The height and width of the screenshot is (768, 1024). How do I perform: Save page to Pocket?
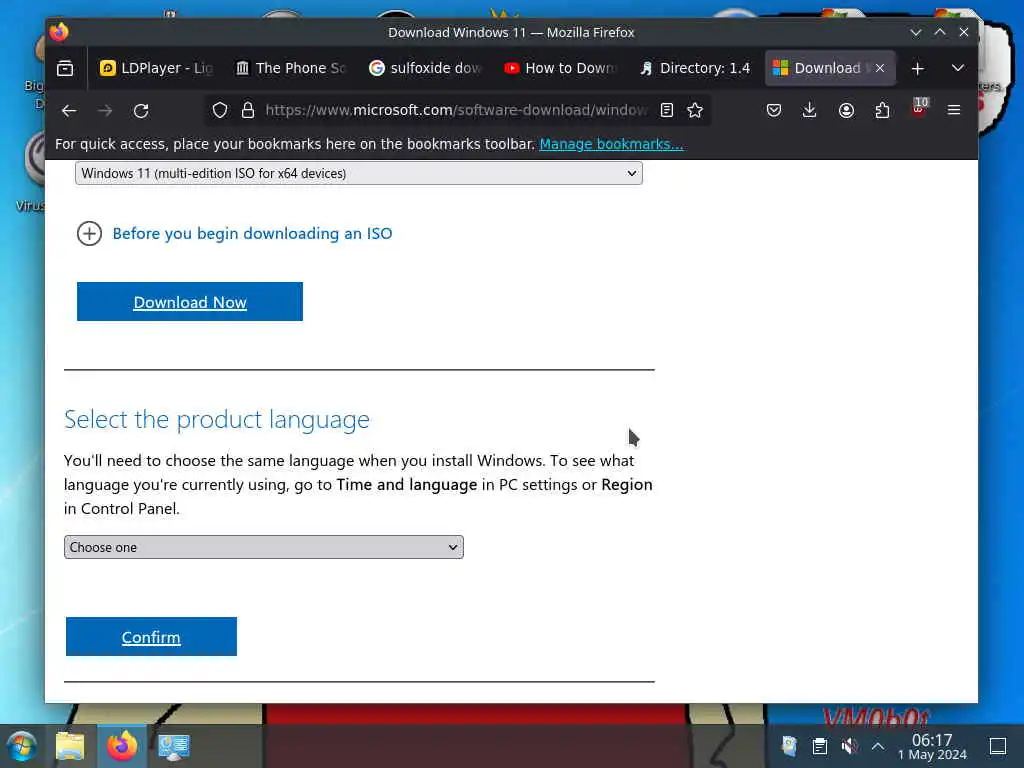point(774,110)
